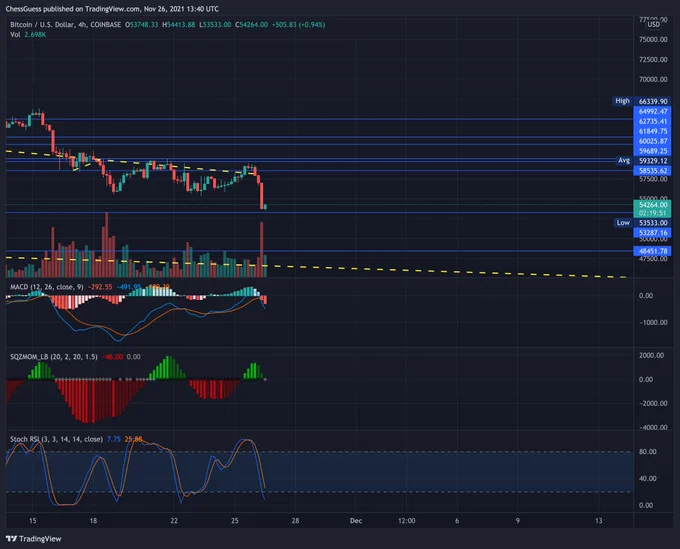The width and height of the screenshot is (680, 549).
Task: Click the 40.00 level on Stoch RSI axis
Action: pos(647,478)
